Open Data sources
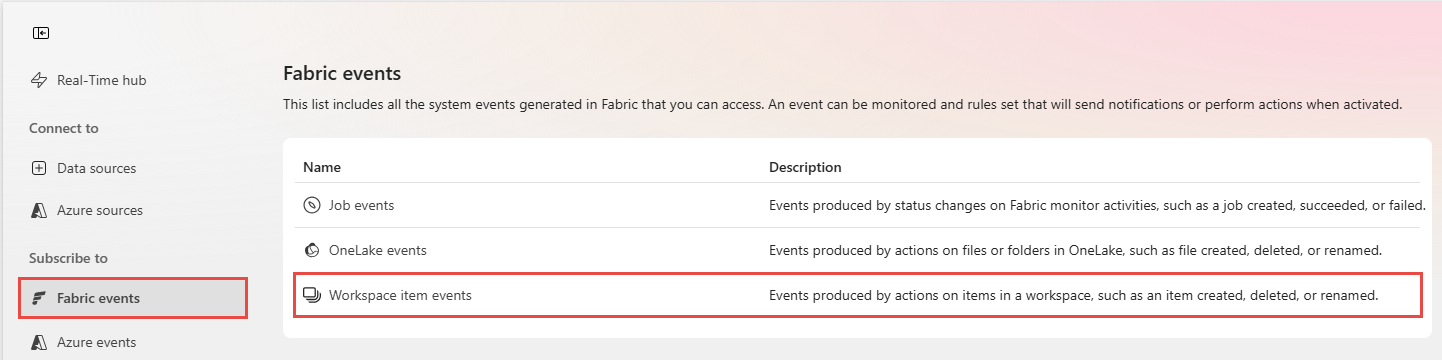The width and height of the screenshot is (1442, 360). click(96, 168)
